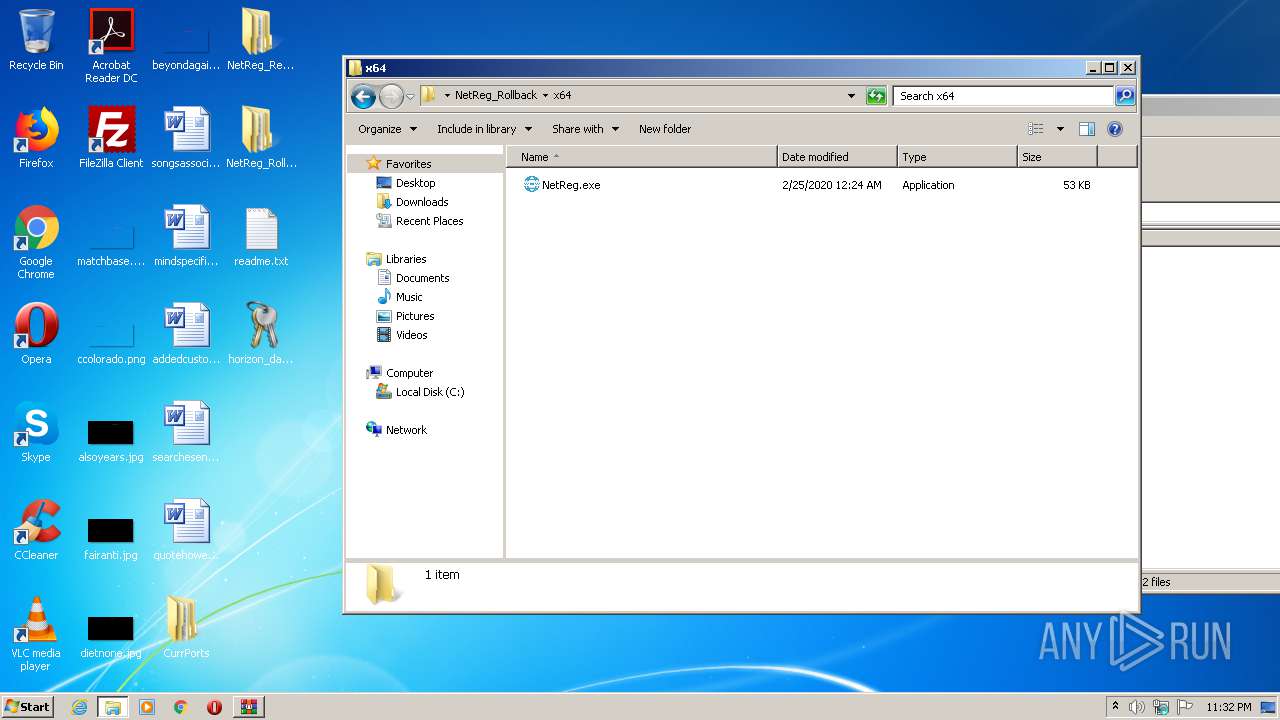The height and width of the screenshot is (720, 1280).
Task: Open Recent Places in the navigation pane
Action: click(429, 221)
